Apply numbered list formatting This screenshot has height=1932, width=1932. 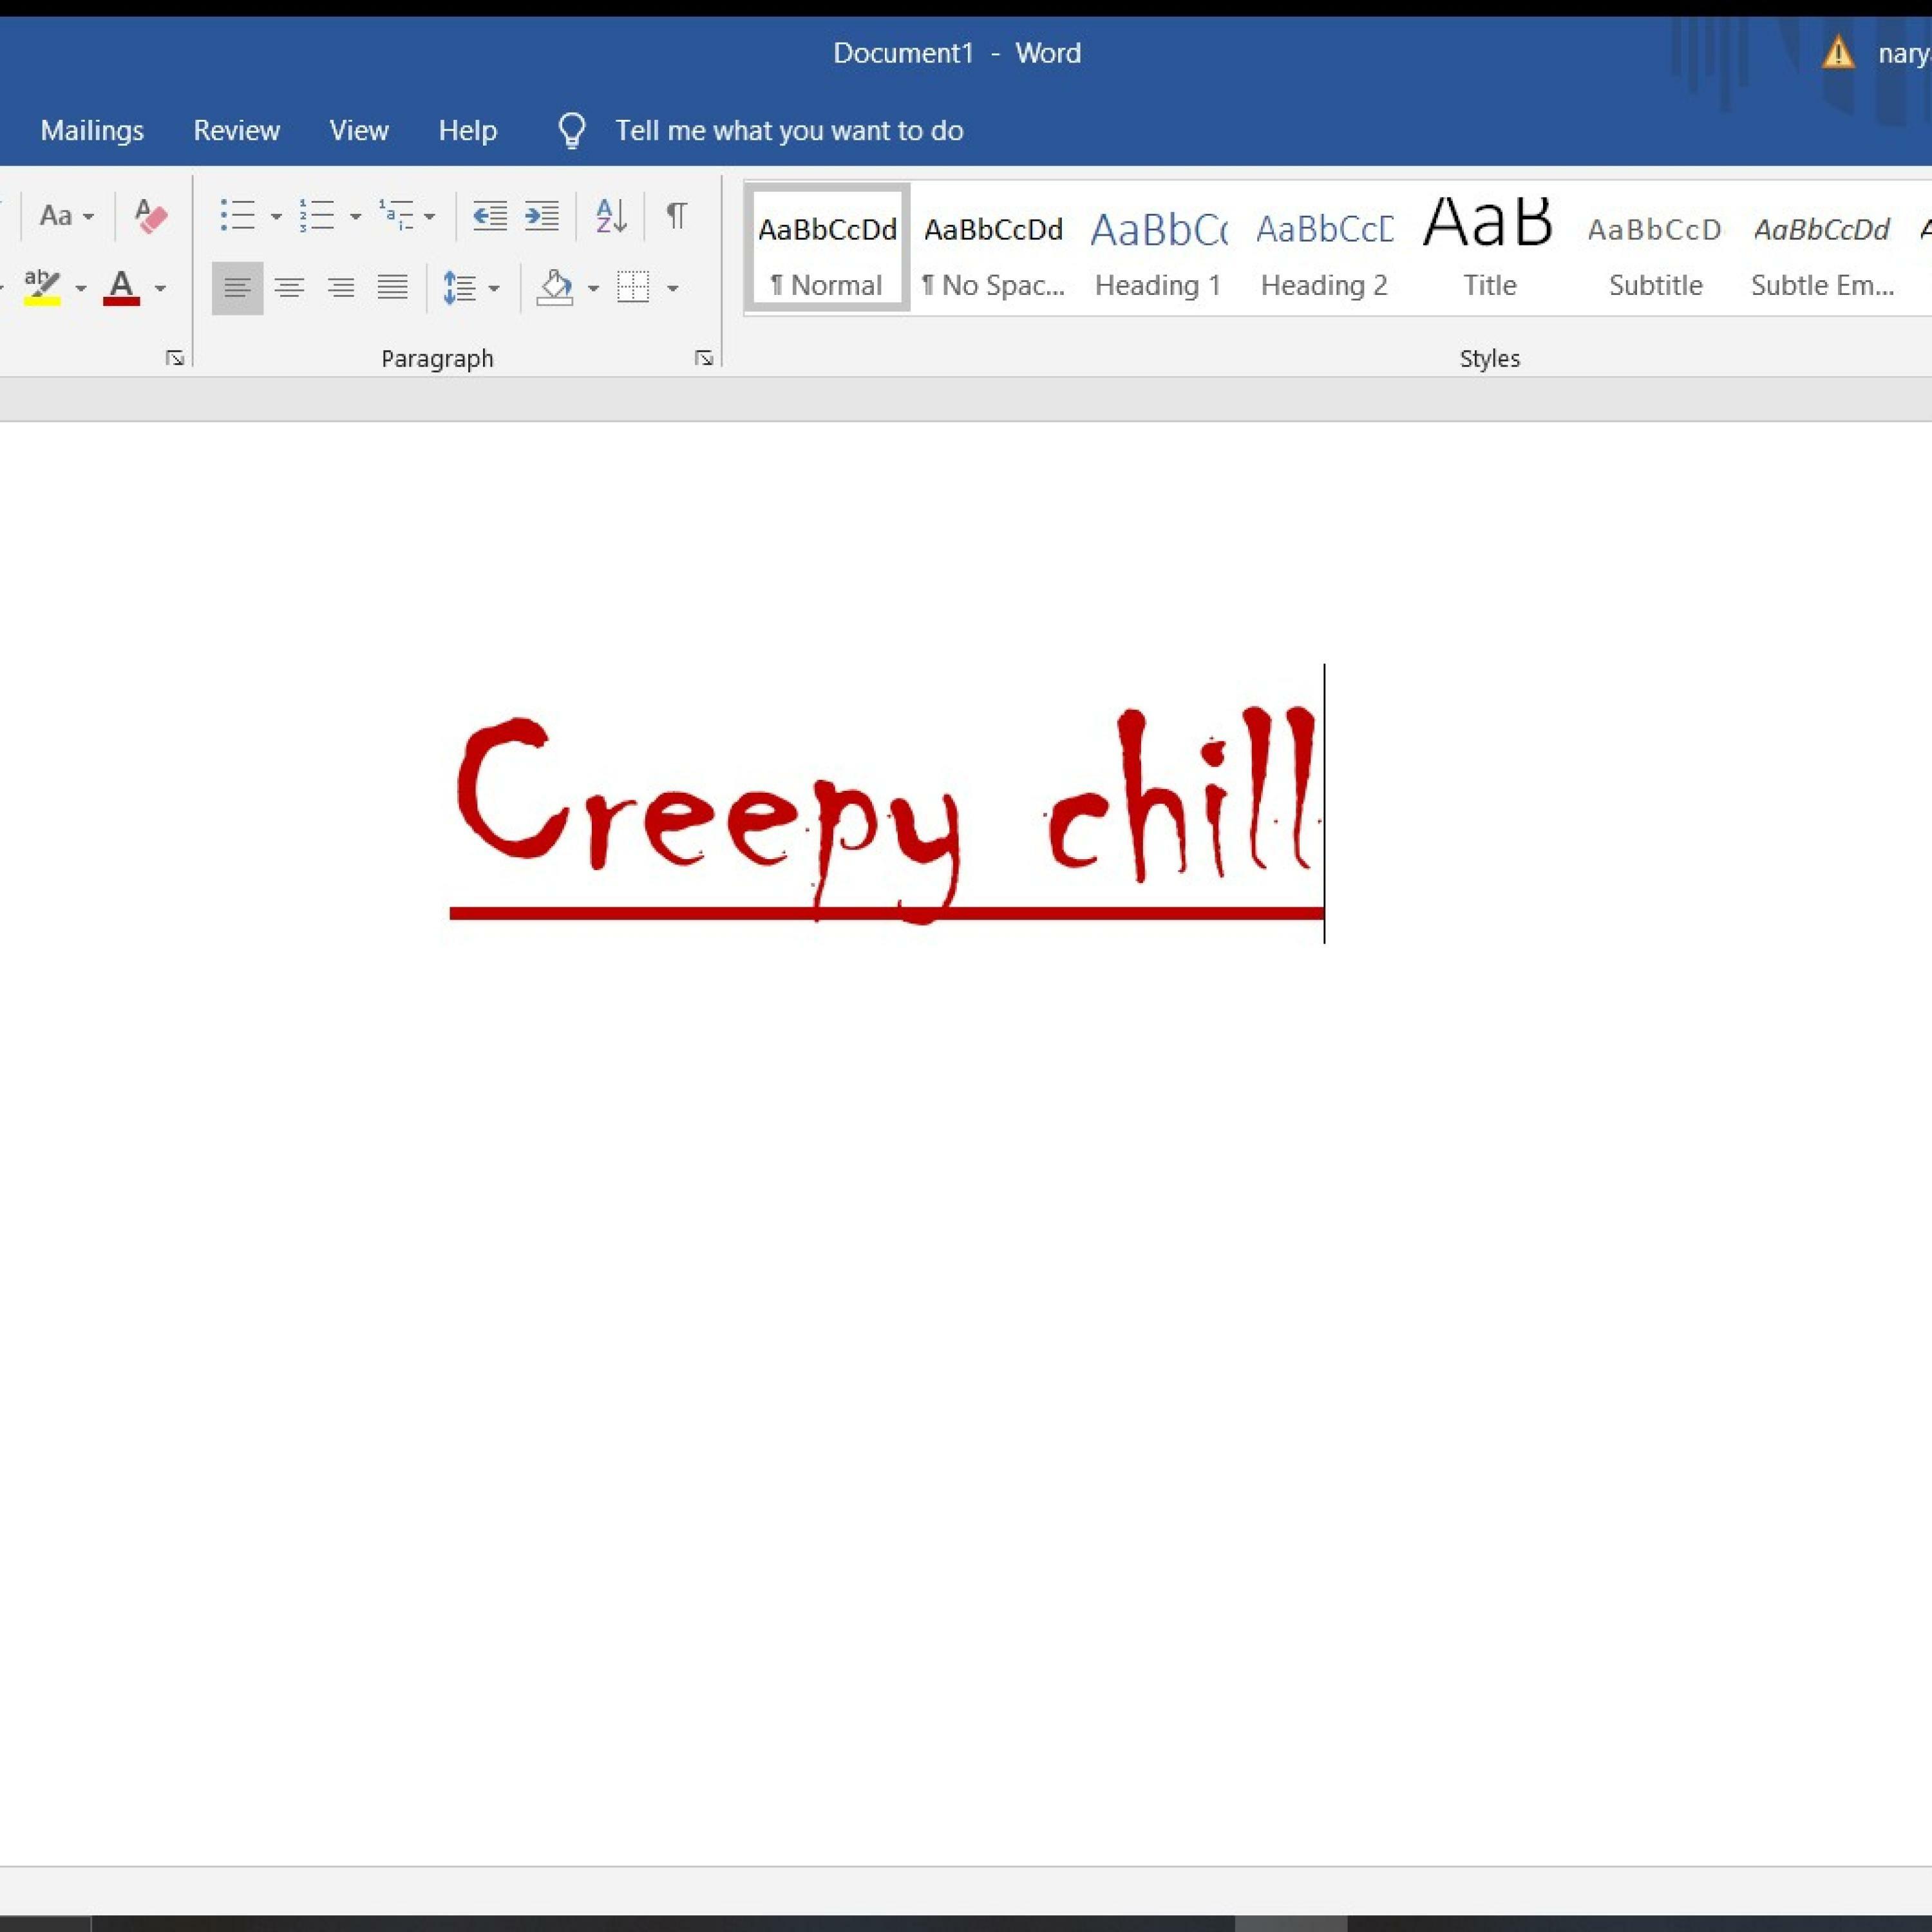point(317,215)
